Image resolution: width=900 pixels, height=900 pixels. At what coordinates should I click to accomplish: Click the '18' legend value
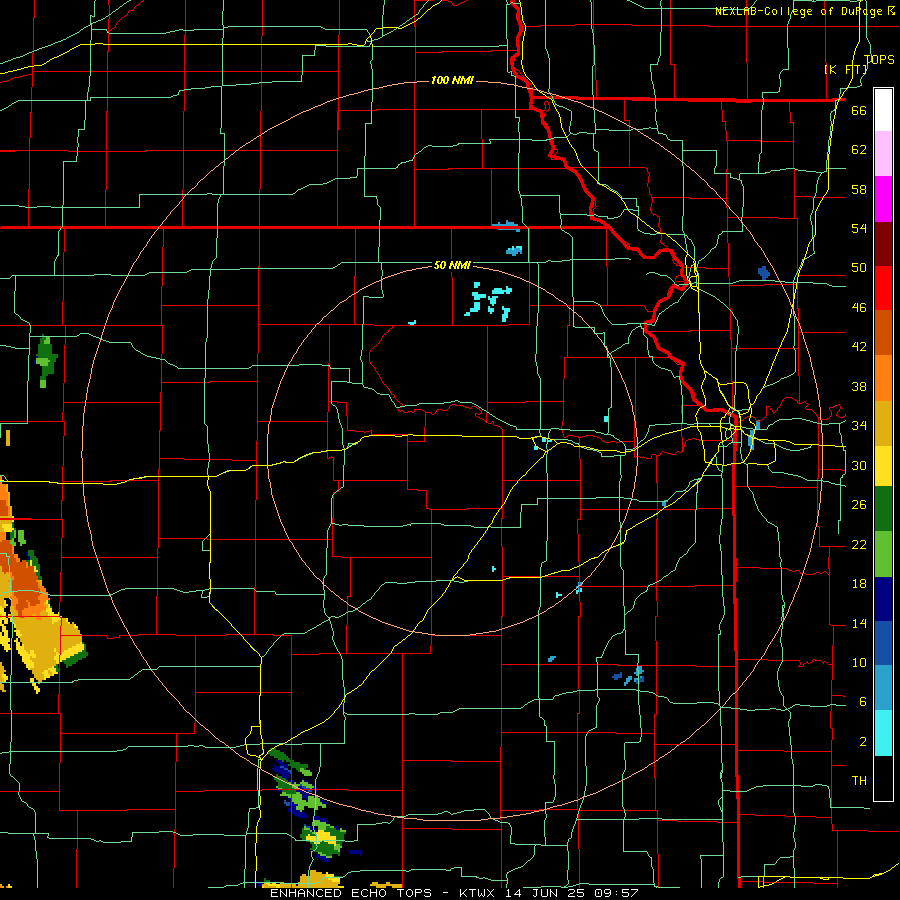click(859, 584)
